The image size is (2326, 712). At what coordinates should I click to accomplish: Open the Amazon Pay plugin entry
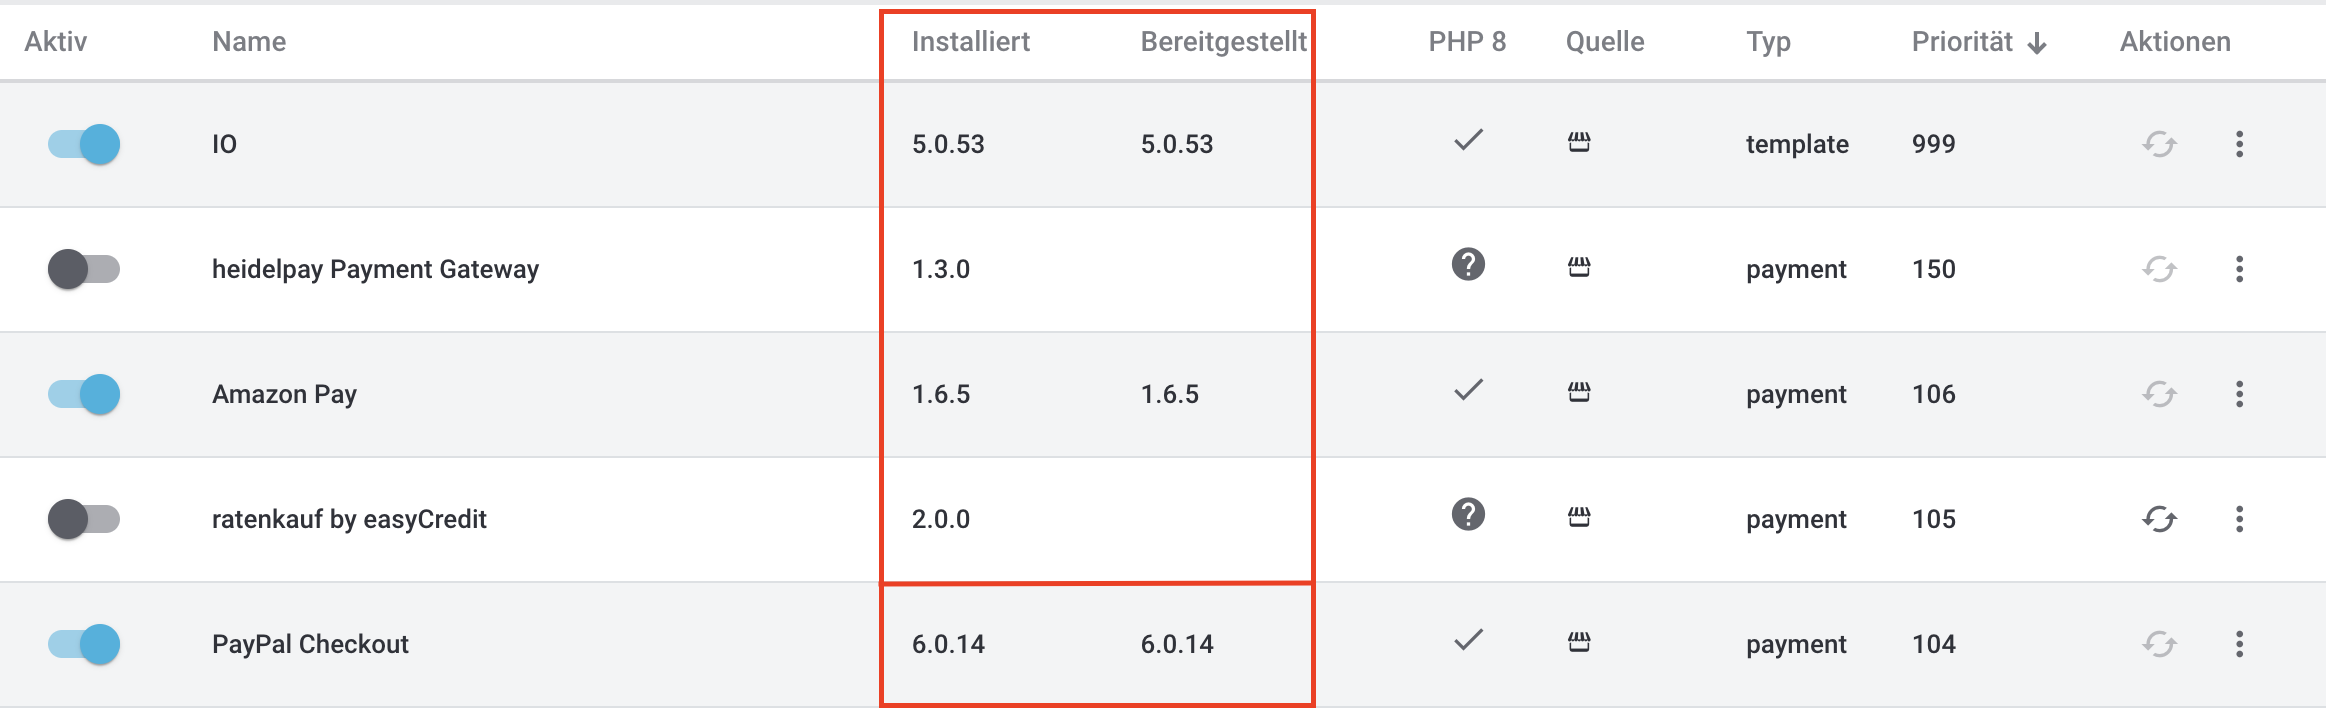tap(284, 394)
